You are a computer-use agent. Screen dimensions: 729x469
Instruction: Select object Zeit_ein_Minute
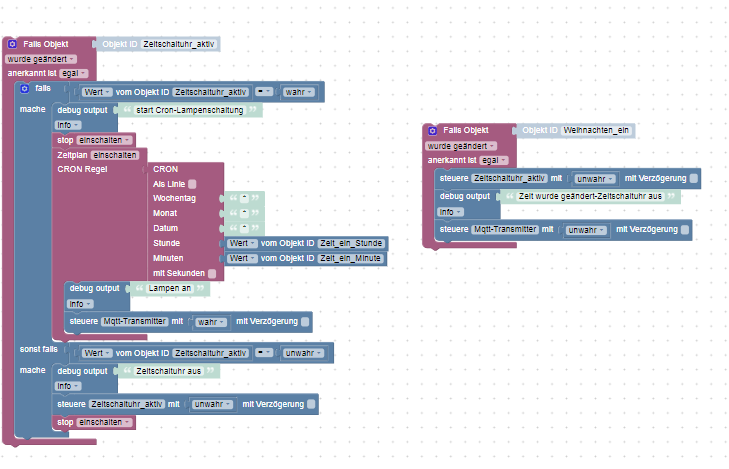pyautogui.click(x=351, y=258)
